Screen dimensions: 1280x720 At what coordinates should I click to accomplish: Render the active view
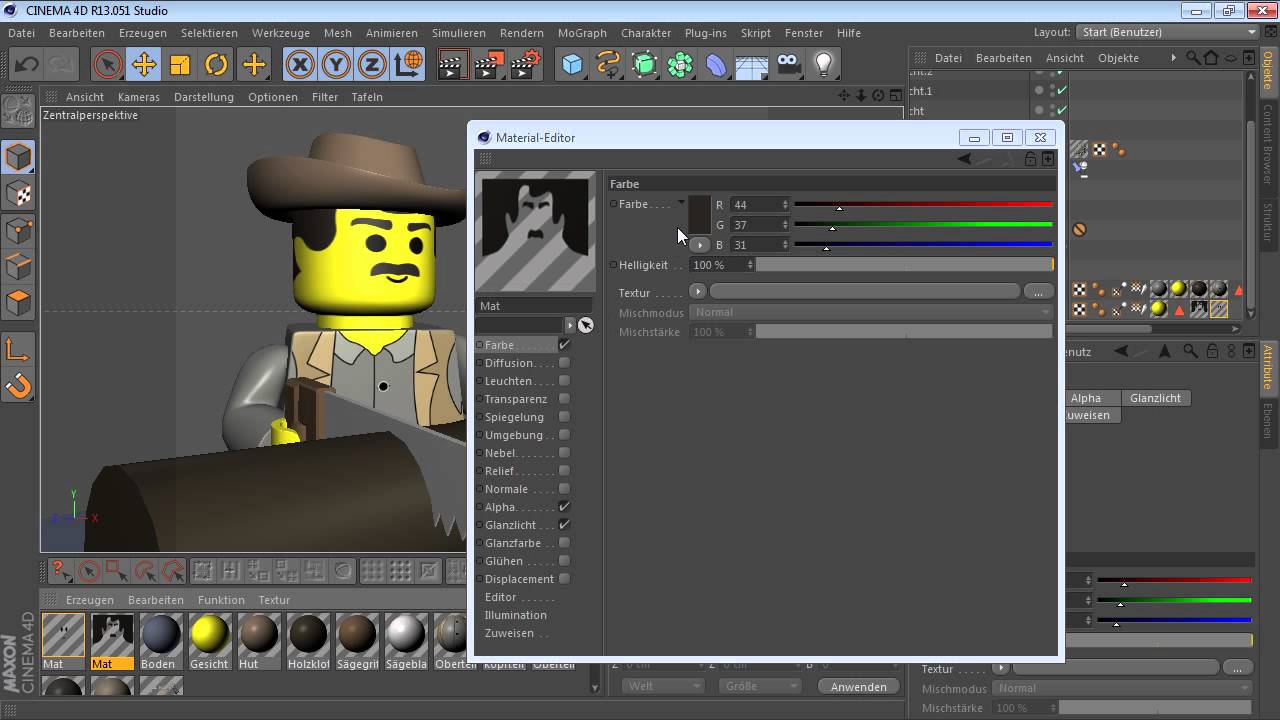point(452,65)
